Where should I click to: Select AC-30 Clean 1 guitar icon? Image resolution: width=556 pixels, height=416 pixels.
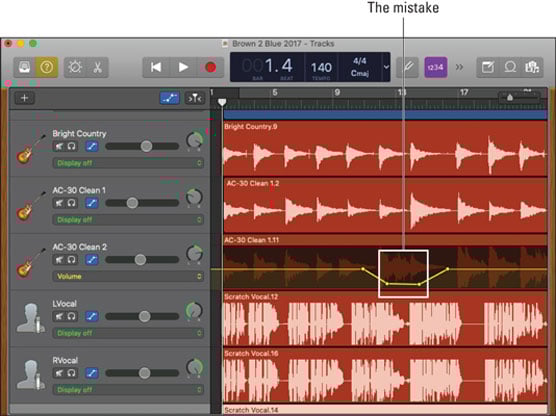pos(30,206)
